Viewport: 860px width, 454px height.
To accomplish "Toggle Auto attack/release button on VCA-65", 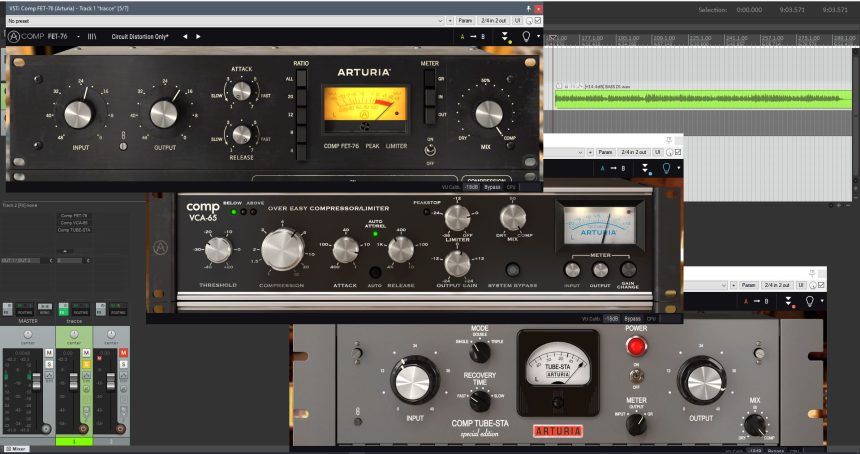I will (x=376, y=272).
